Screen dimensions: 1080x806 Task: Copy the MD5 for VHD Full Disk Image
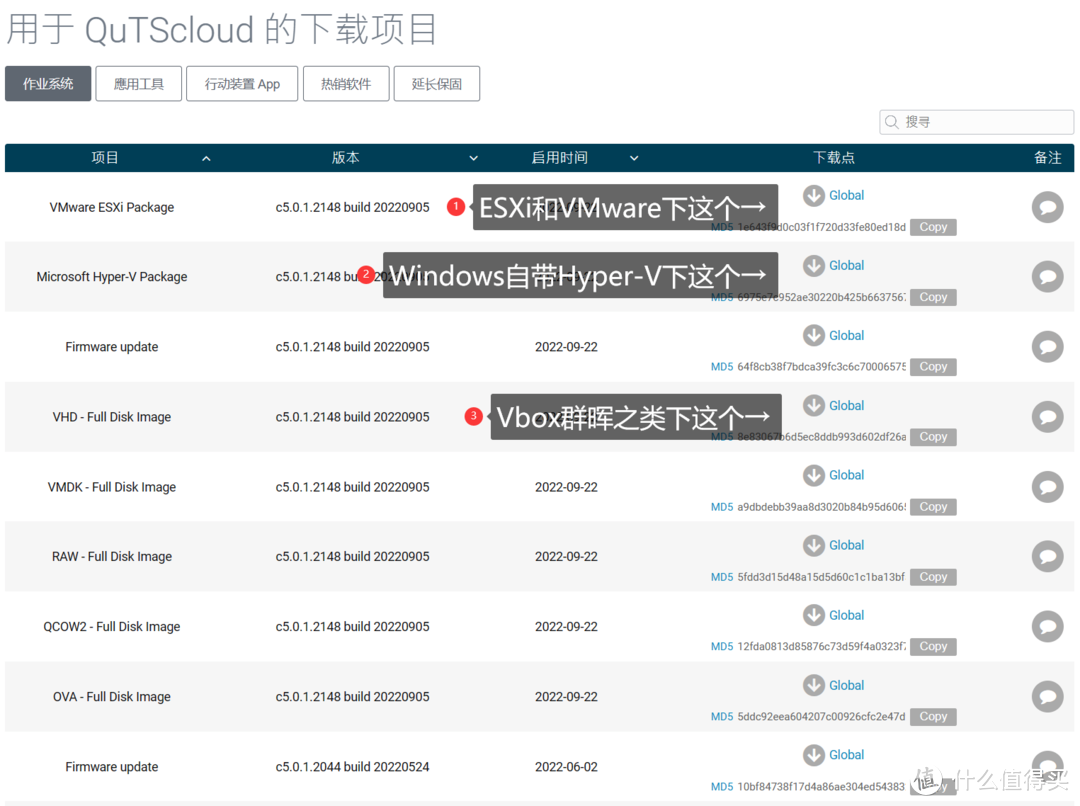coord(933,437)
